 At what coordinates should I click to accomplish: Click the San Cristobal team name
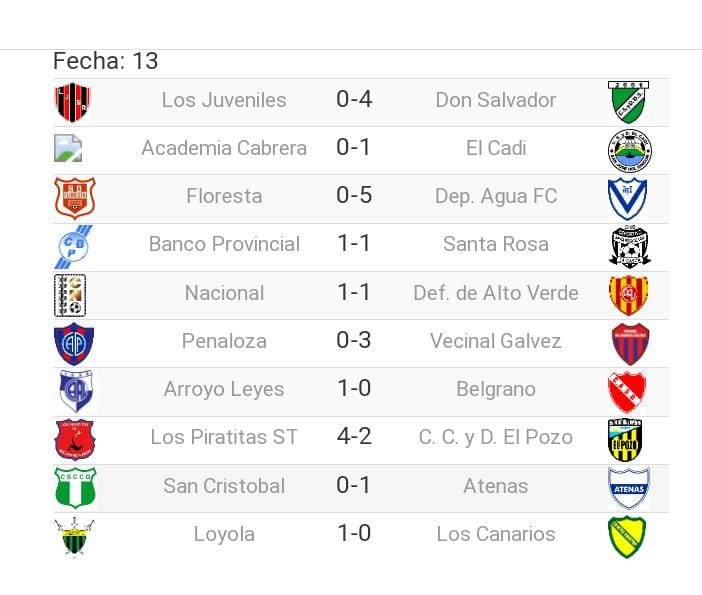[x=224, y=486]
